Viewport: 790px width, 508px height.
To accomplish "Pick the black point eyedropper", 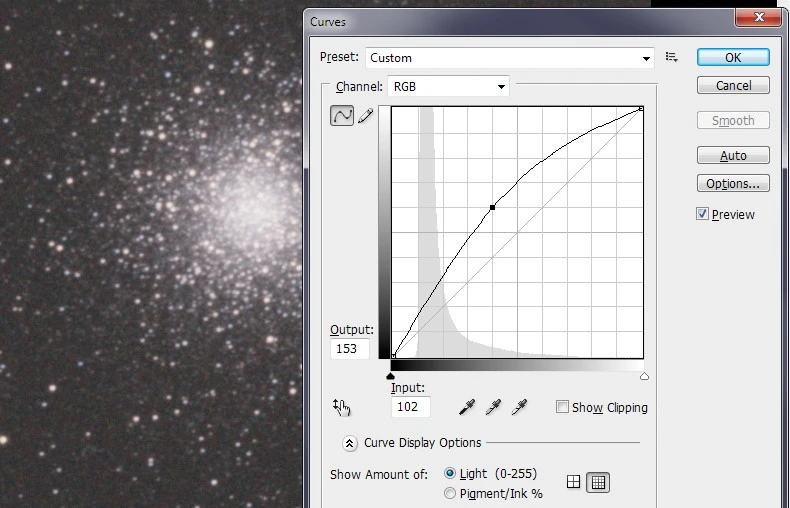I will pyautogui.click(x=466, y=407).
